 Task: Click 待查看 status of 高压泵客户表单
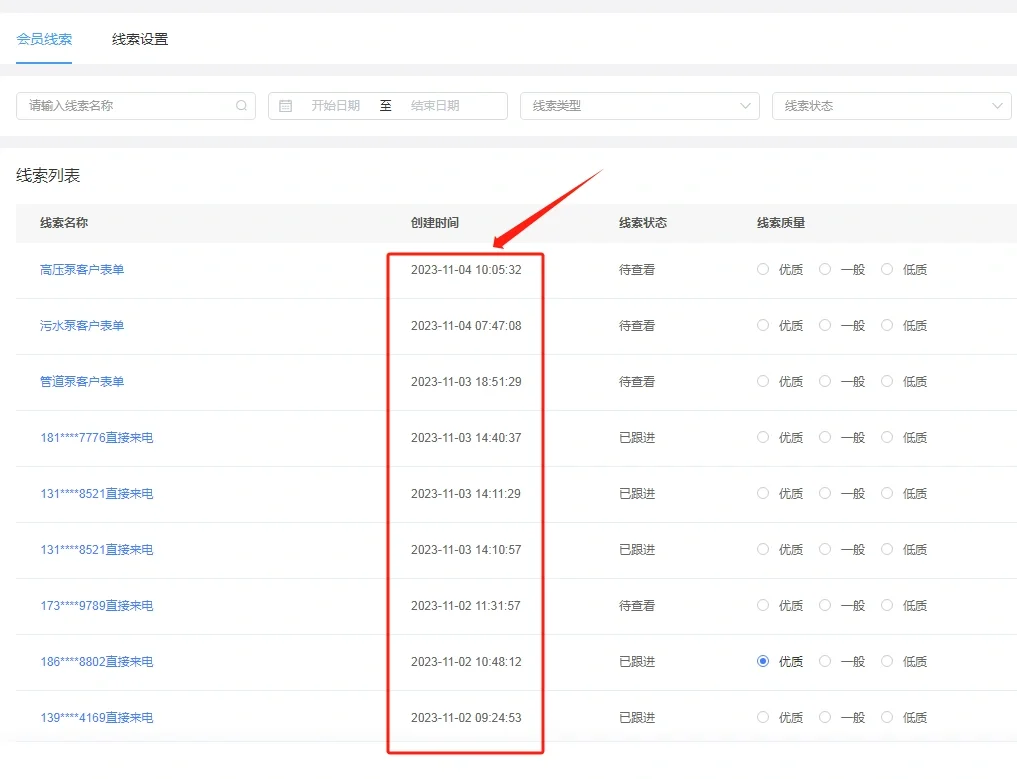click(x=637, y=270)
